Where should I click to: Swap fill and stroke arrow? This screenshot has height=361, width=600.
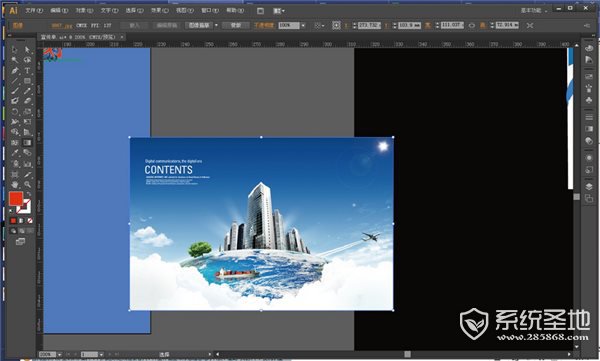(28, 194)
